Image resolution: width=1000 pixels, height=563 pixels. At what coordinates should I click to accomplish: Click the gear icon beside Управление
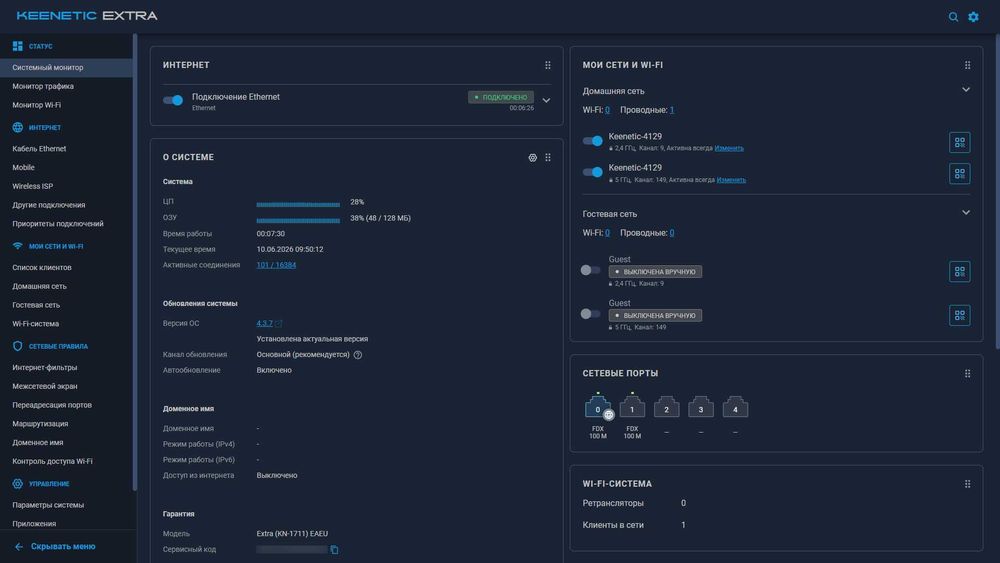17,483
